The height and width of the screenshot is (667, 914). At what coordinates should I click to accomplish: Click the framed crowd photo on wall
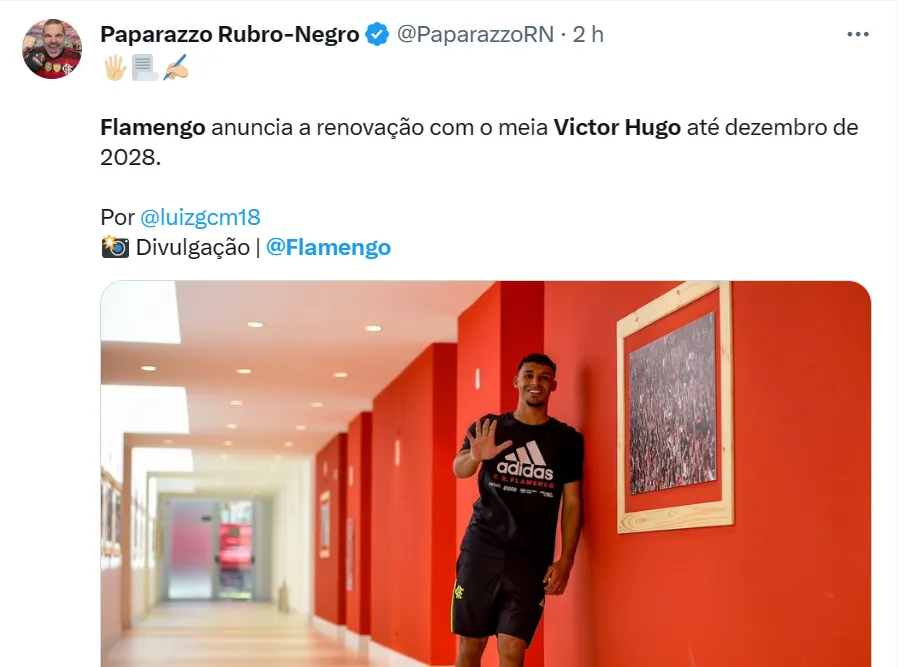[675, 406]
